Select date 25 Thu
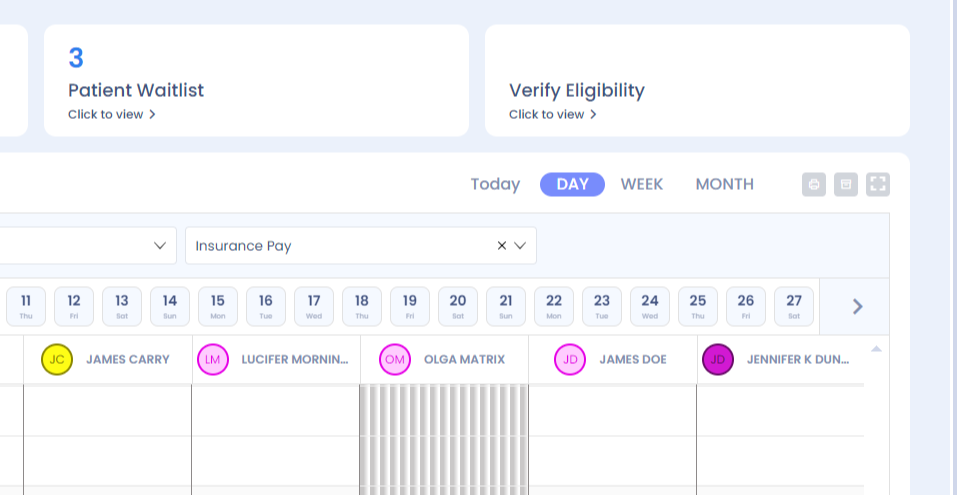 click(x=698, y=306)
